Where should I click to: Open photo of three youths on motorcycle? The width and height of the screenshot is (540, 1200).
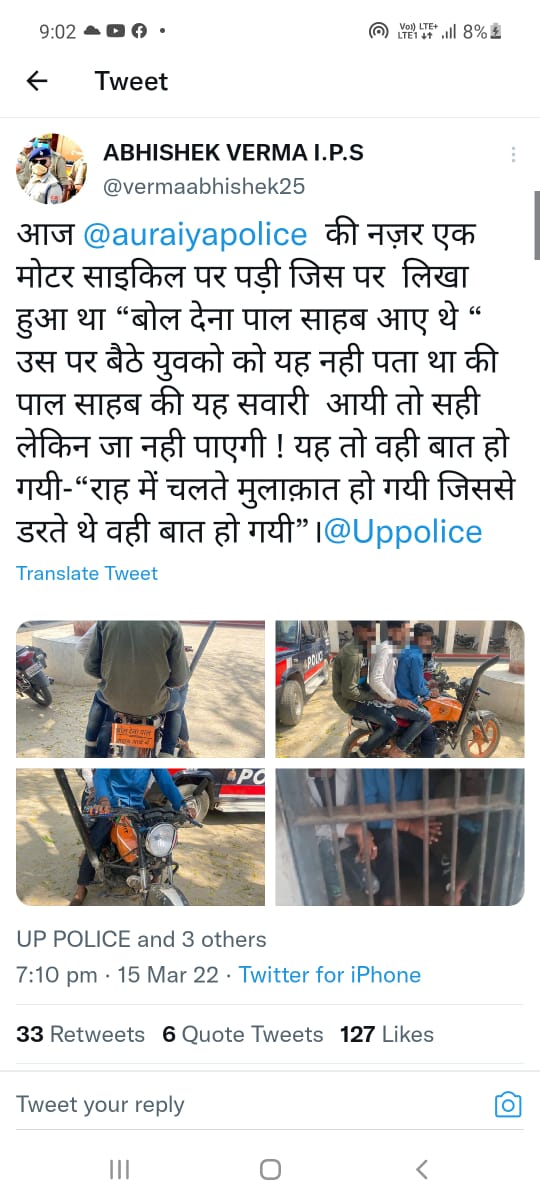pyautogui.click(x=400, y=689)
